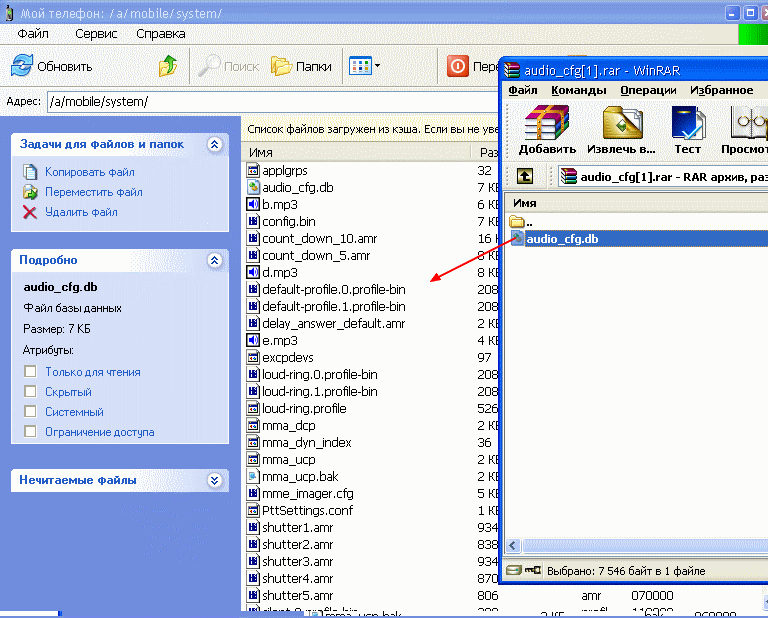Select delay_answer_default.amr file
The width and height of the screenshot is (768, 618).
pyautogui.click(x=334, y=324)
